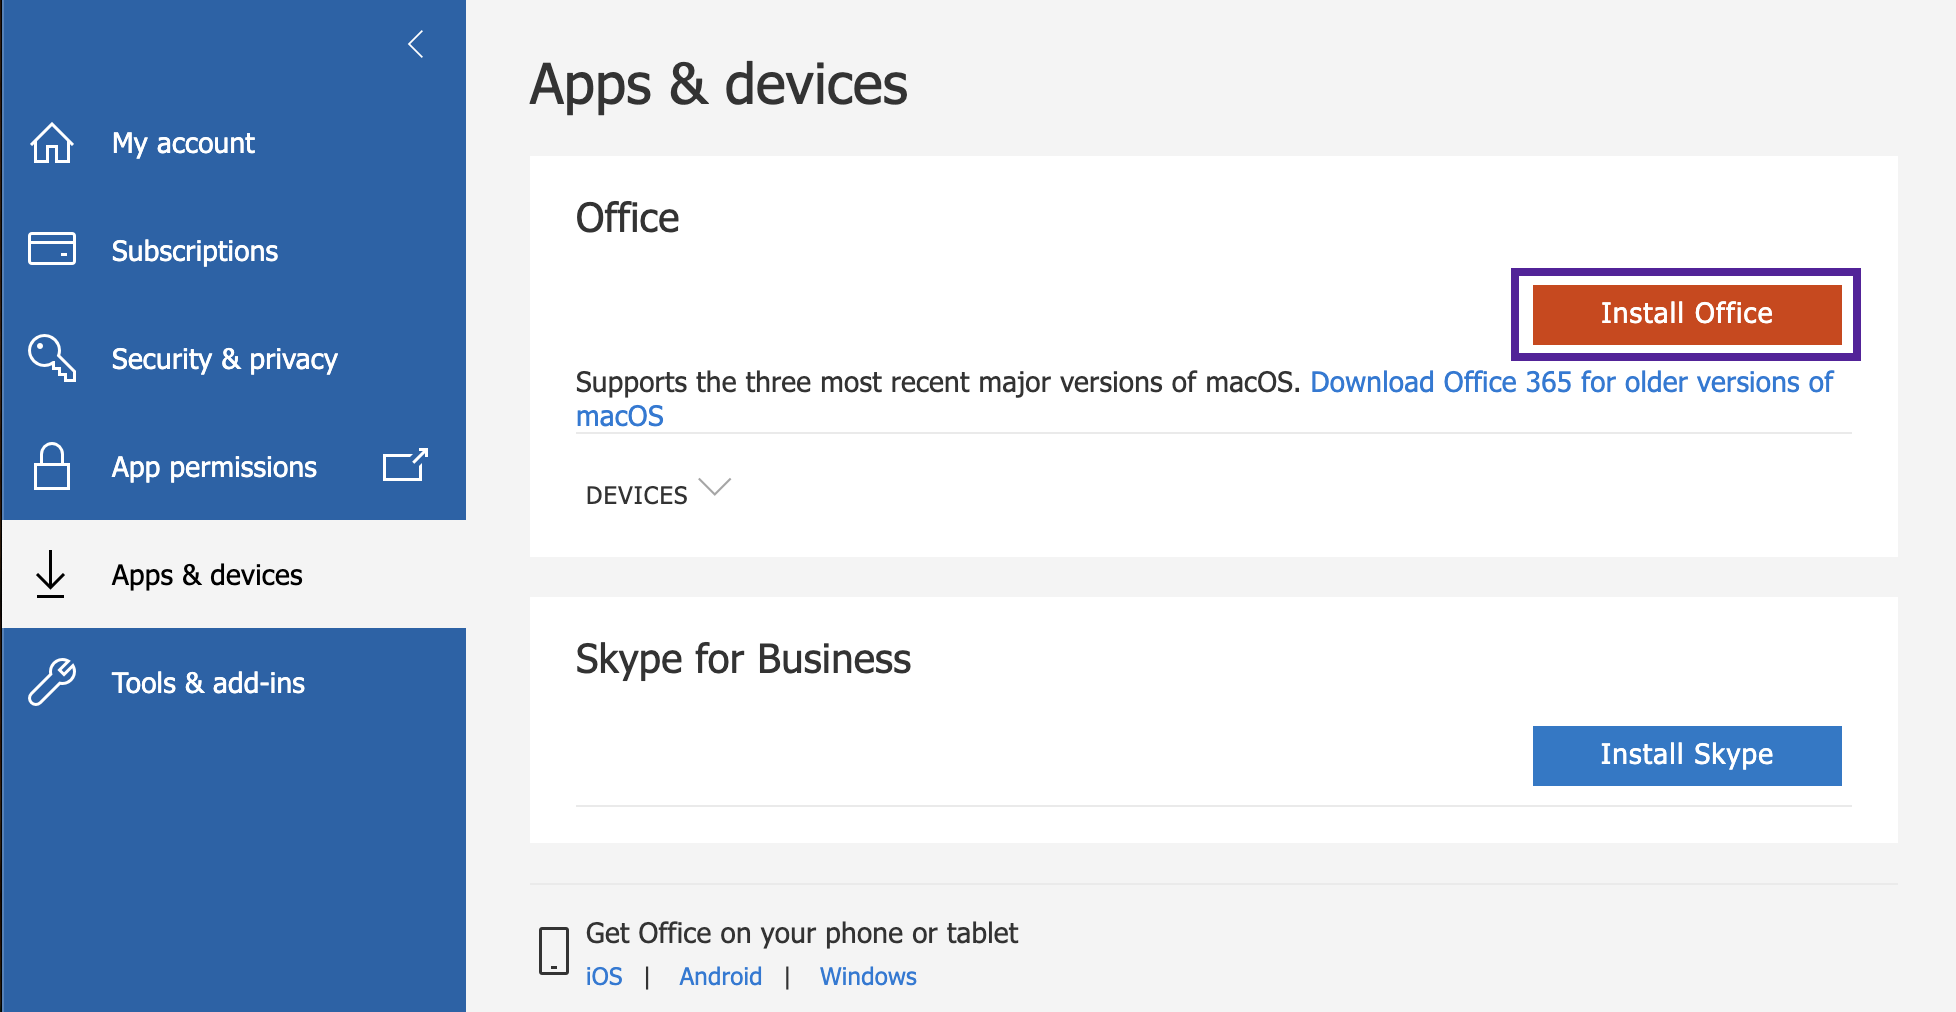Click the Apps & devices page heading
The image size is (1956, 1012).
(x=719, y=84)
